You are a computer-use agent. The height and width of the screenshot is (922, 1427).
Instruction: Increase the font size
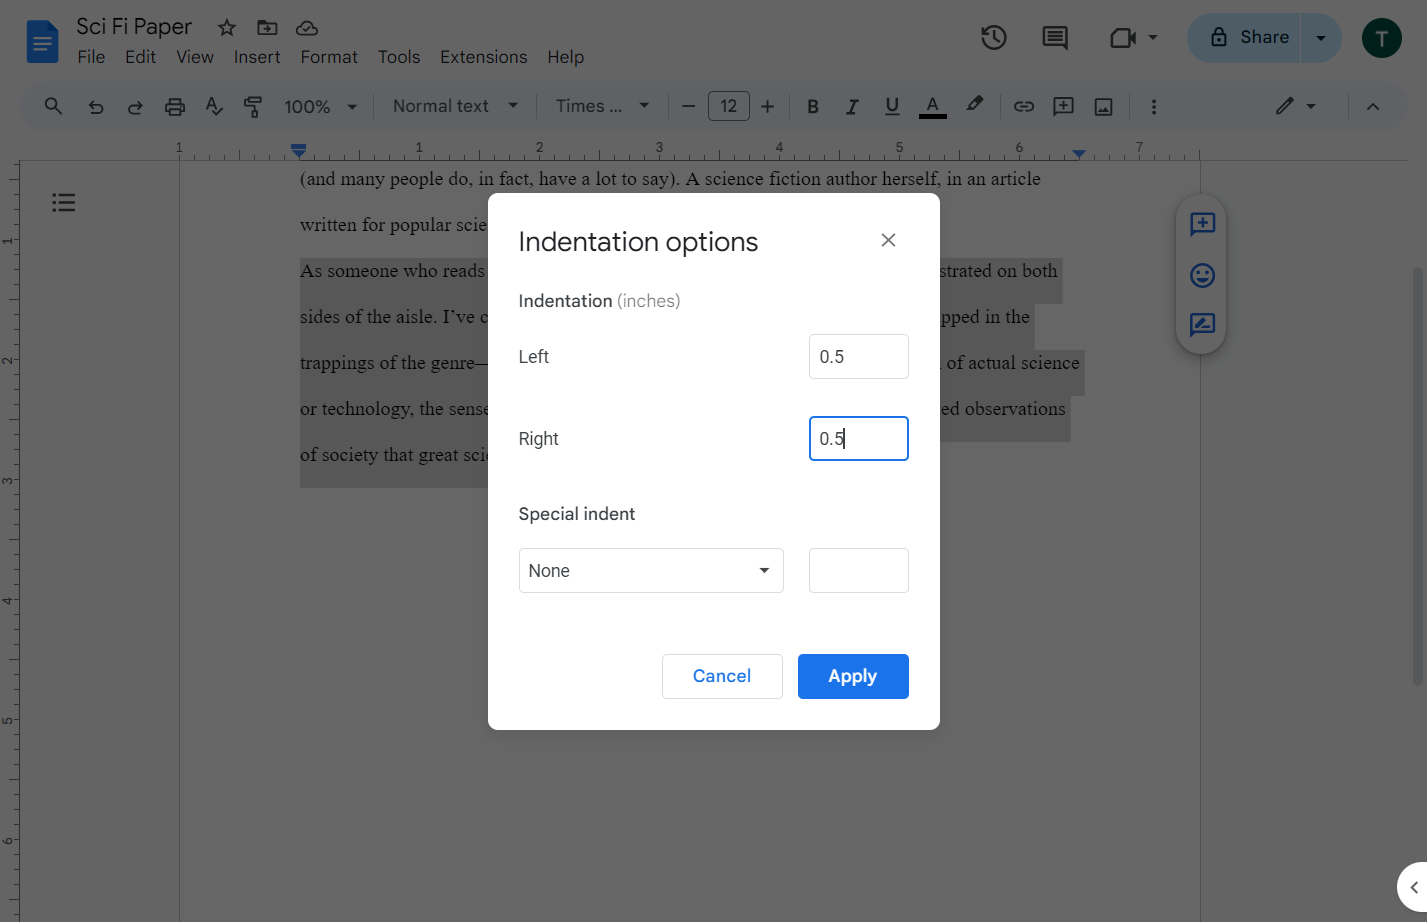pos(768,106)
